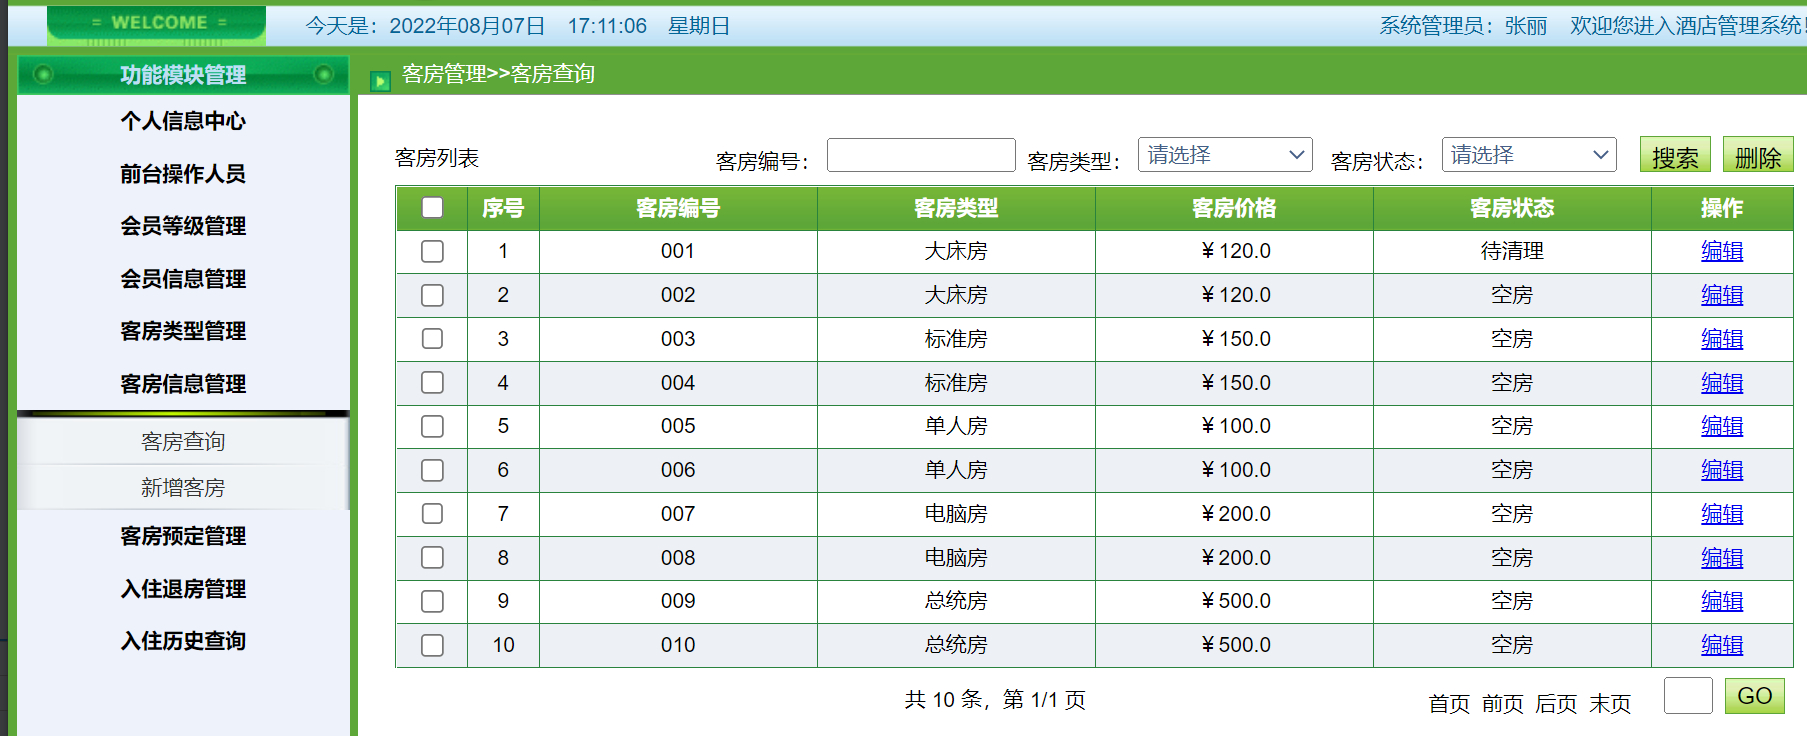
Task: Edit room 004 via 编辑 link
Action: point(1722,383)
